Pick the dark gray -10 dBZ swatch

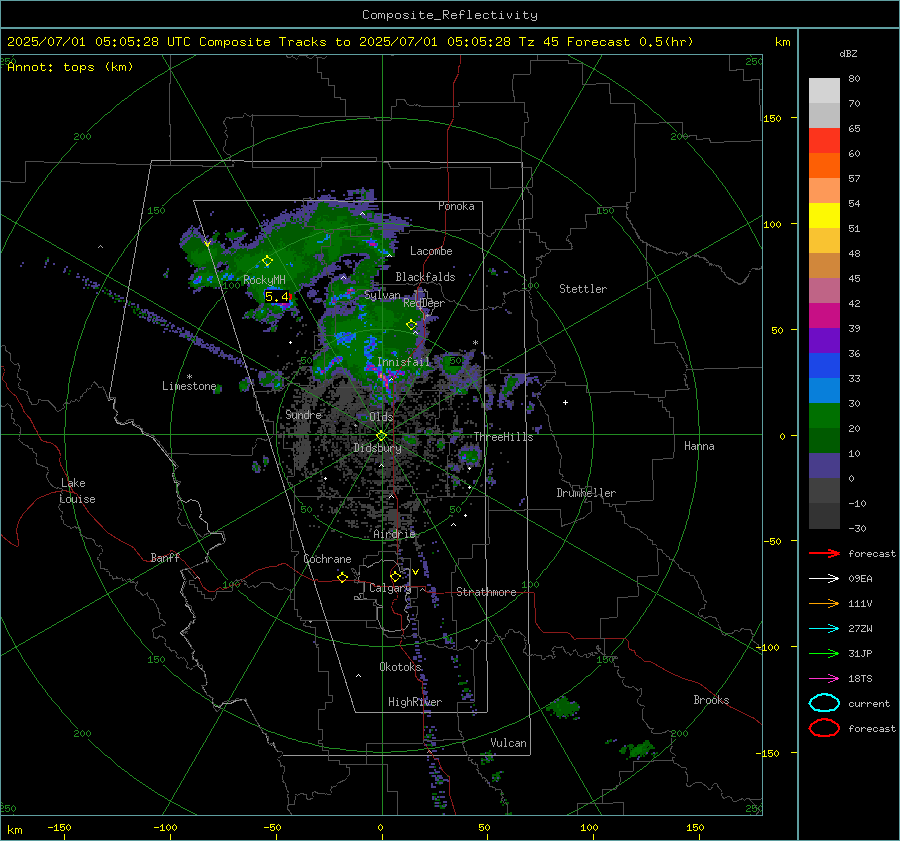coord(824,515)
